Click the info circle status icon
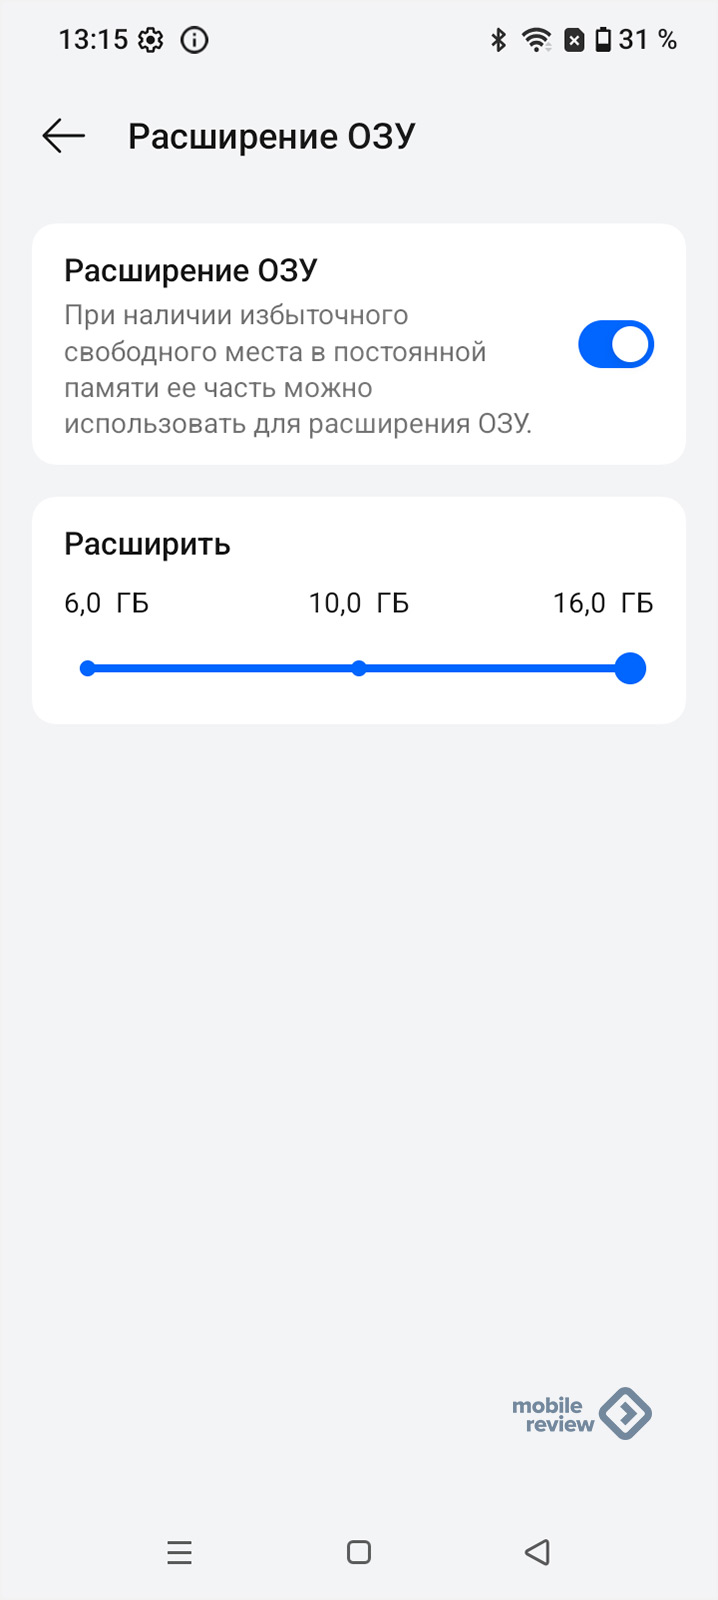The width and height of the screenshot is (718, 1600). click(194, 40)
